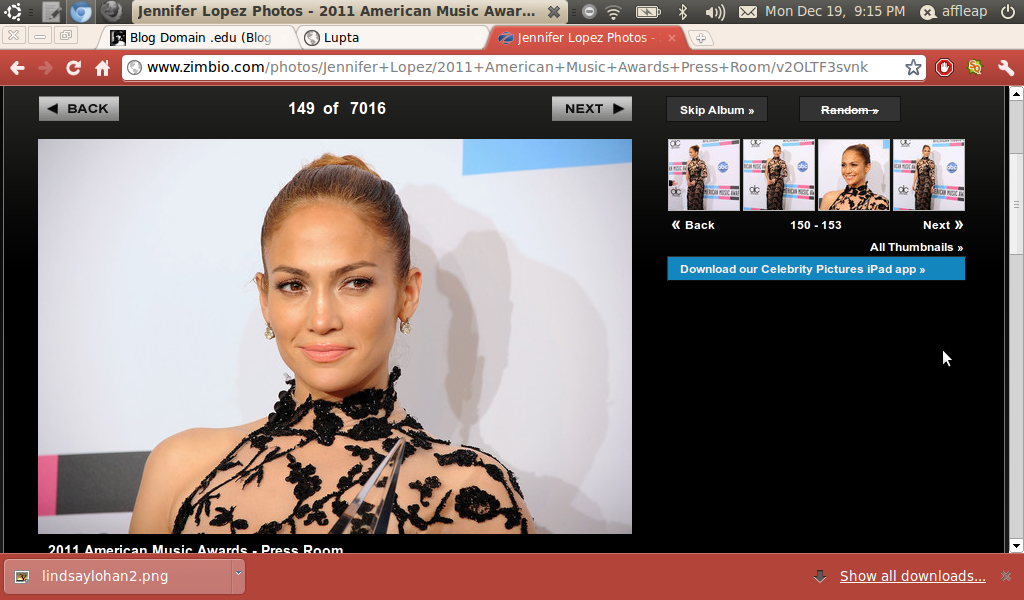
Task: Switch to the Lupta tab
Action: pyautogui.click(x=392, y=38)
